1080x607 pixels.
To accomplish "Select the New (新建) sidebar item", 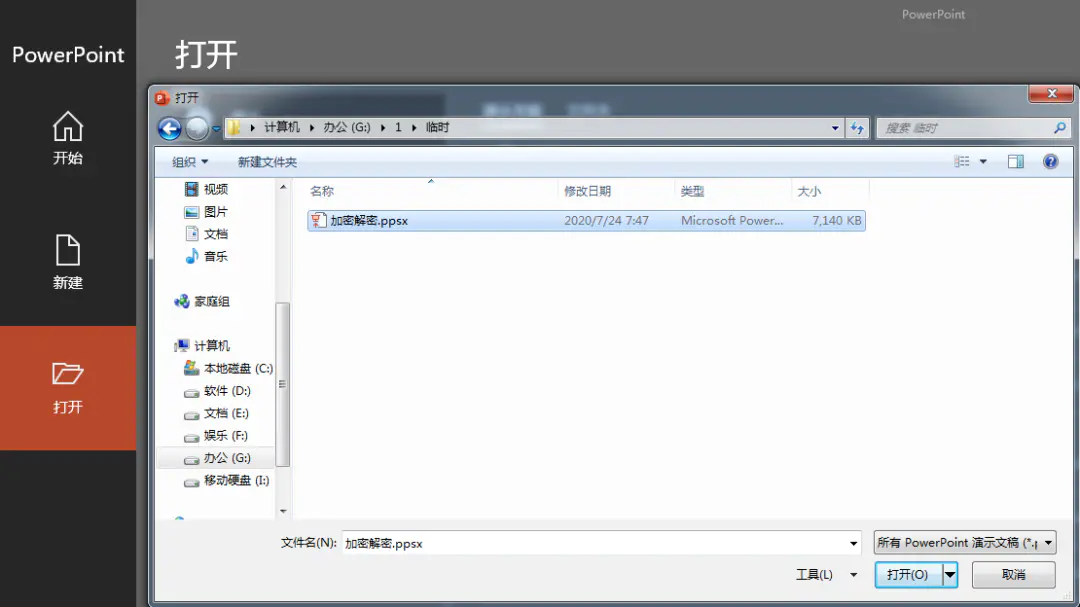I will pyautogui.click(x=68, y=263).
